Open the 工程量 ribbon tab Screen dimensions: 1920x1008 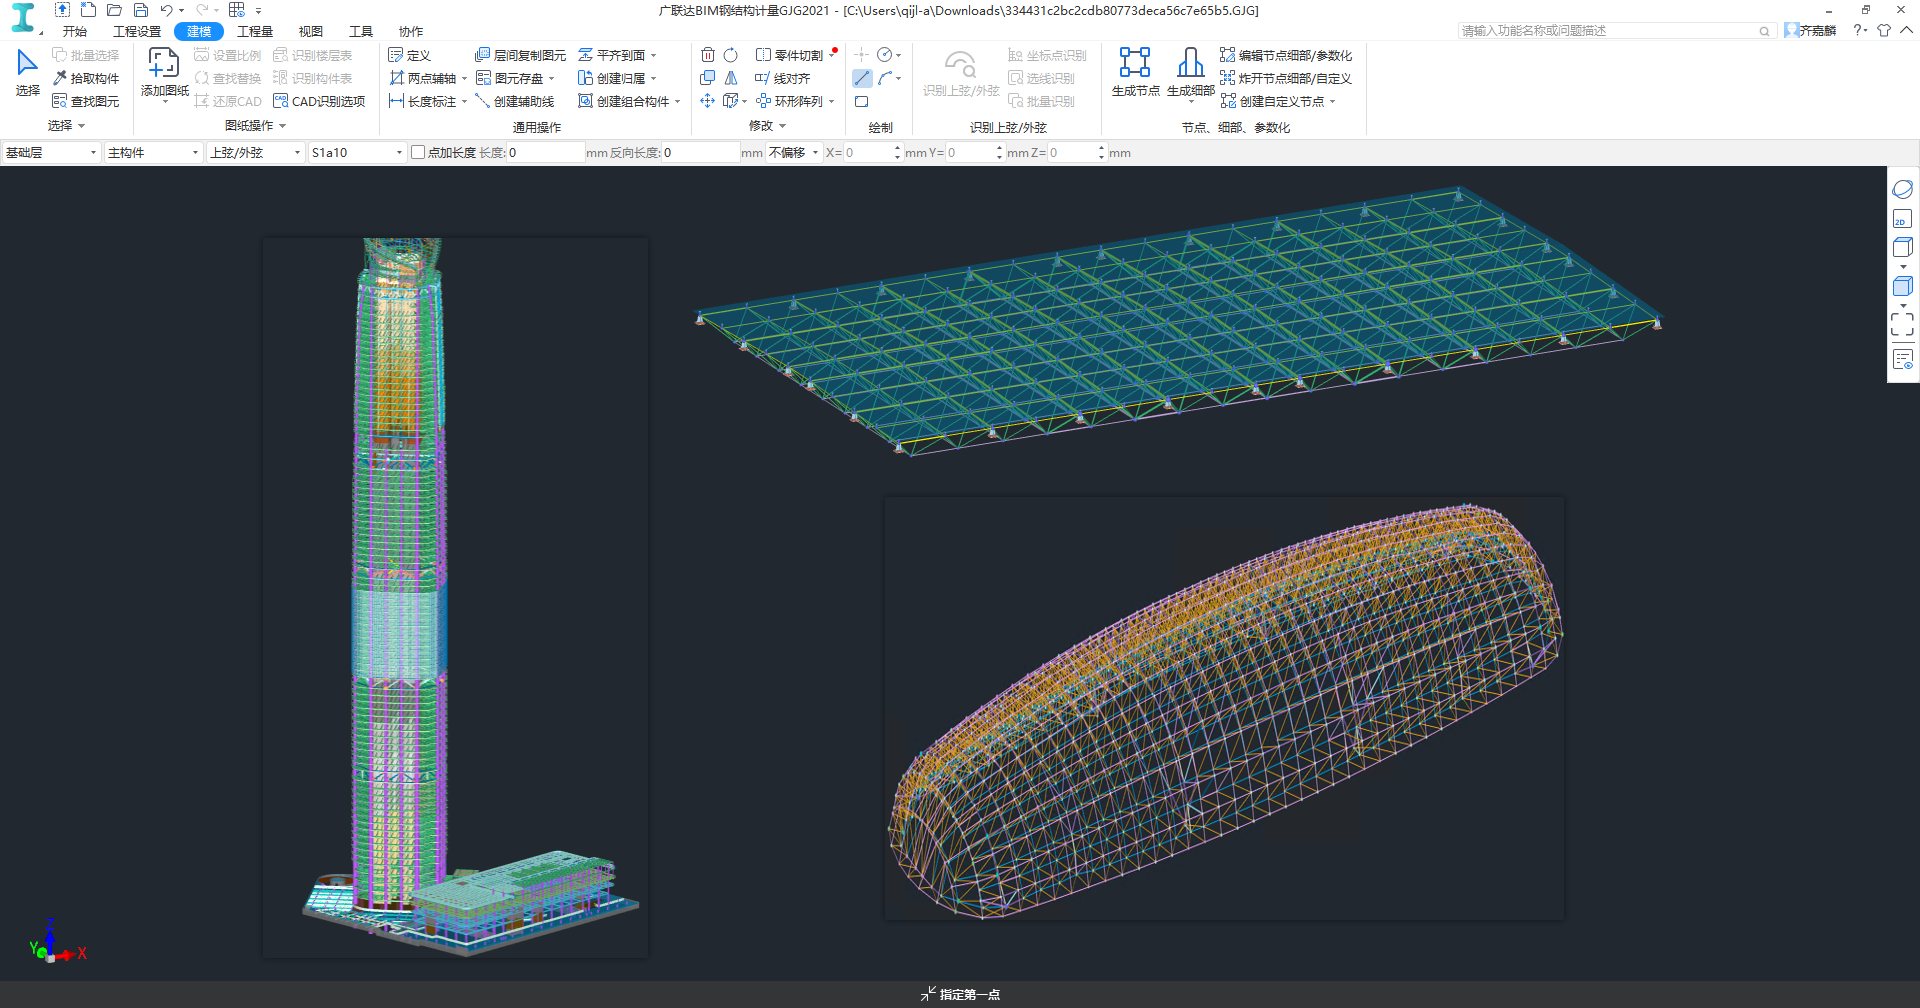coord(255,31)
